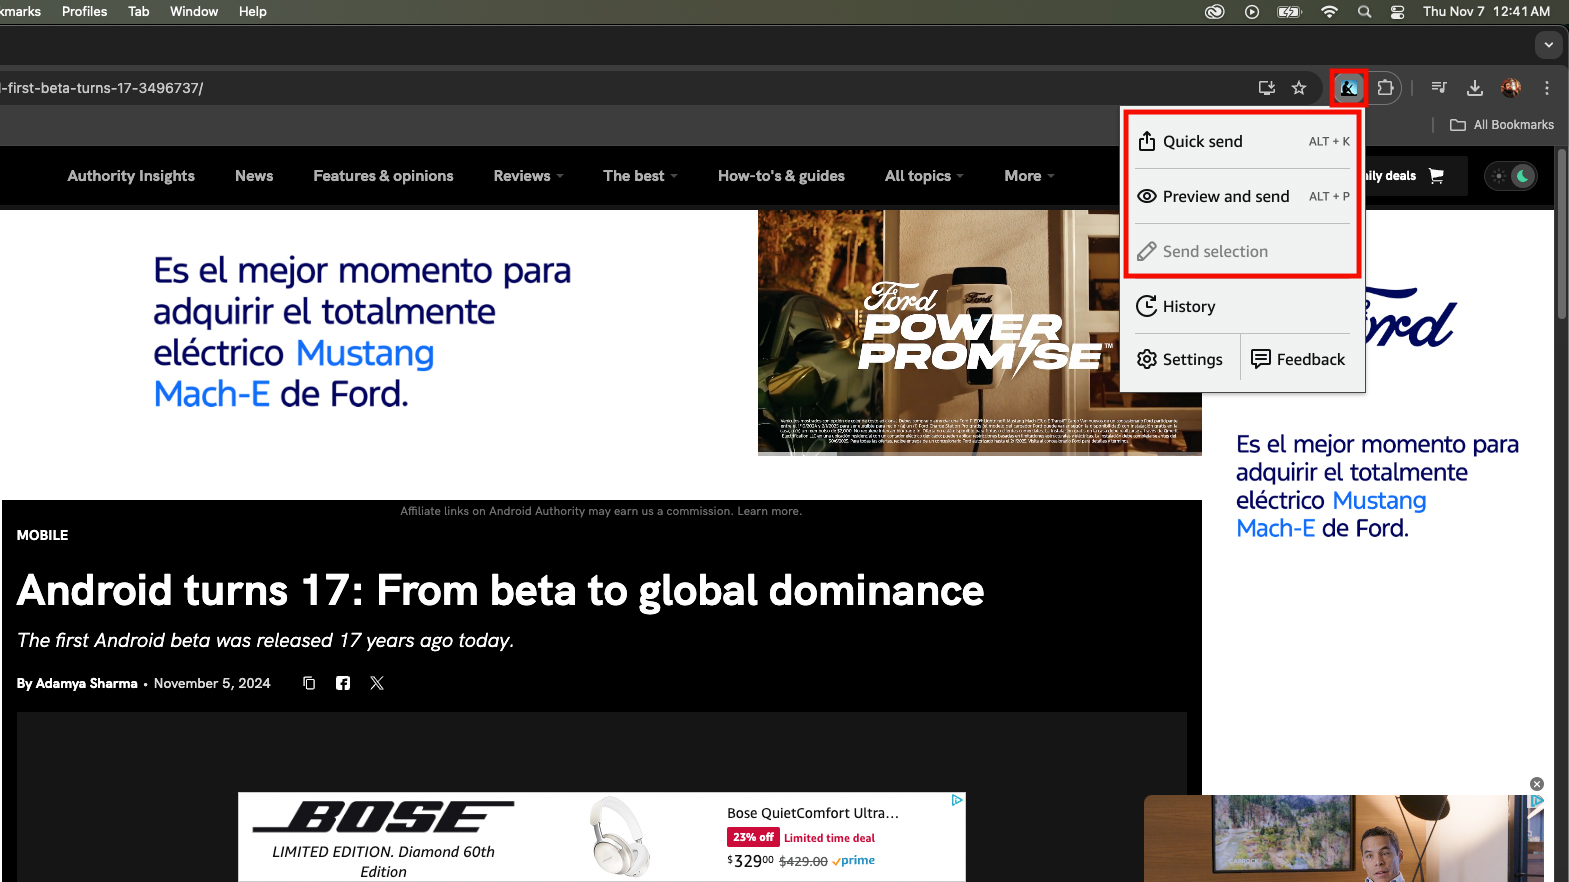
Task: Open macOS Control Center icon
Action: click(x=1398, y=12)
